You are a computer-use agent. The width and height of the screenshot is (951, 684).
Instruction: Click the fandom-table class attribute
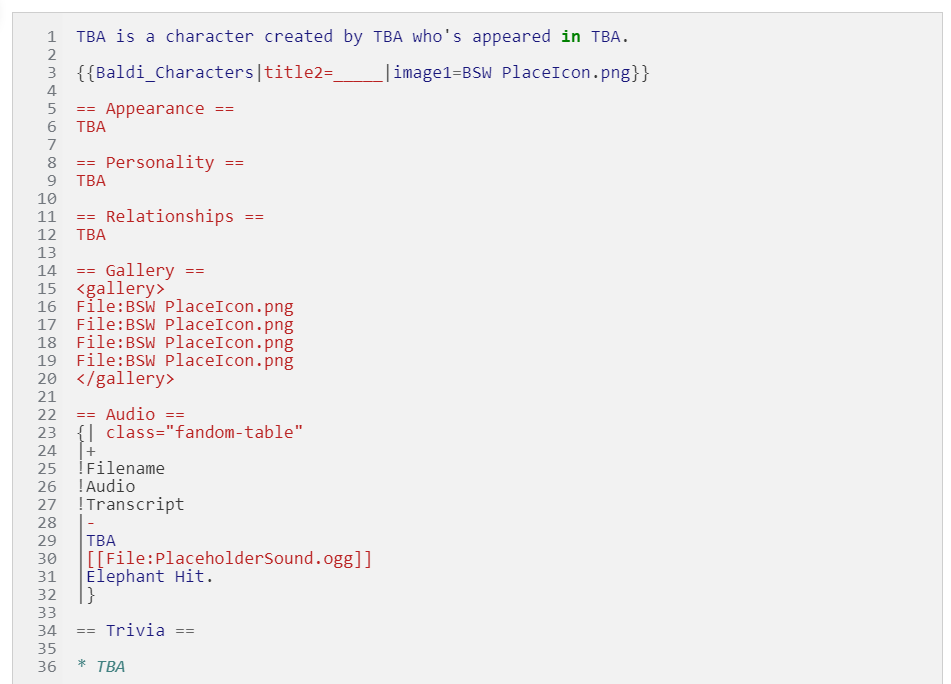[204, 433]
